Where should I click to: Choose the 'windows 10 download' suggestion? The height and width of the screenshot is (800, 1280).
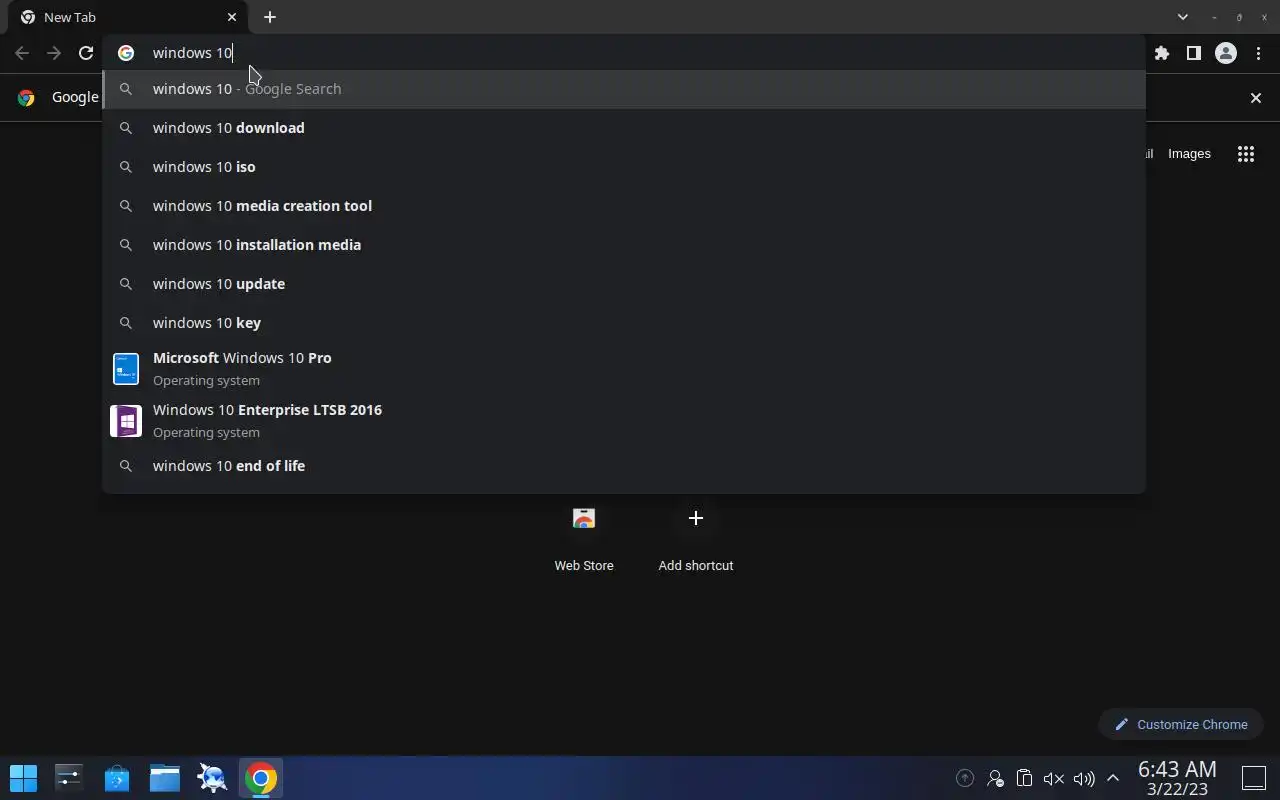tap(624, 128)
